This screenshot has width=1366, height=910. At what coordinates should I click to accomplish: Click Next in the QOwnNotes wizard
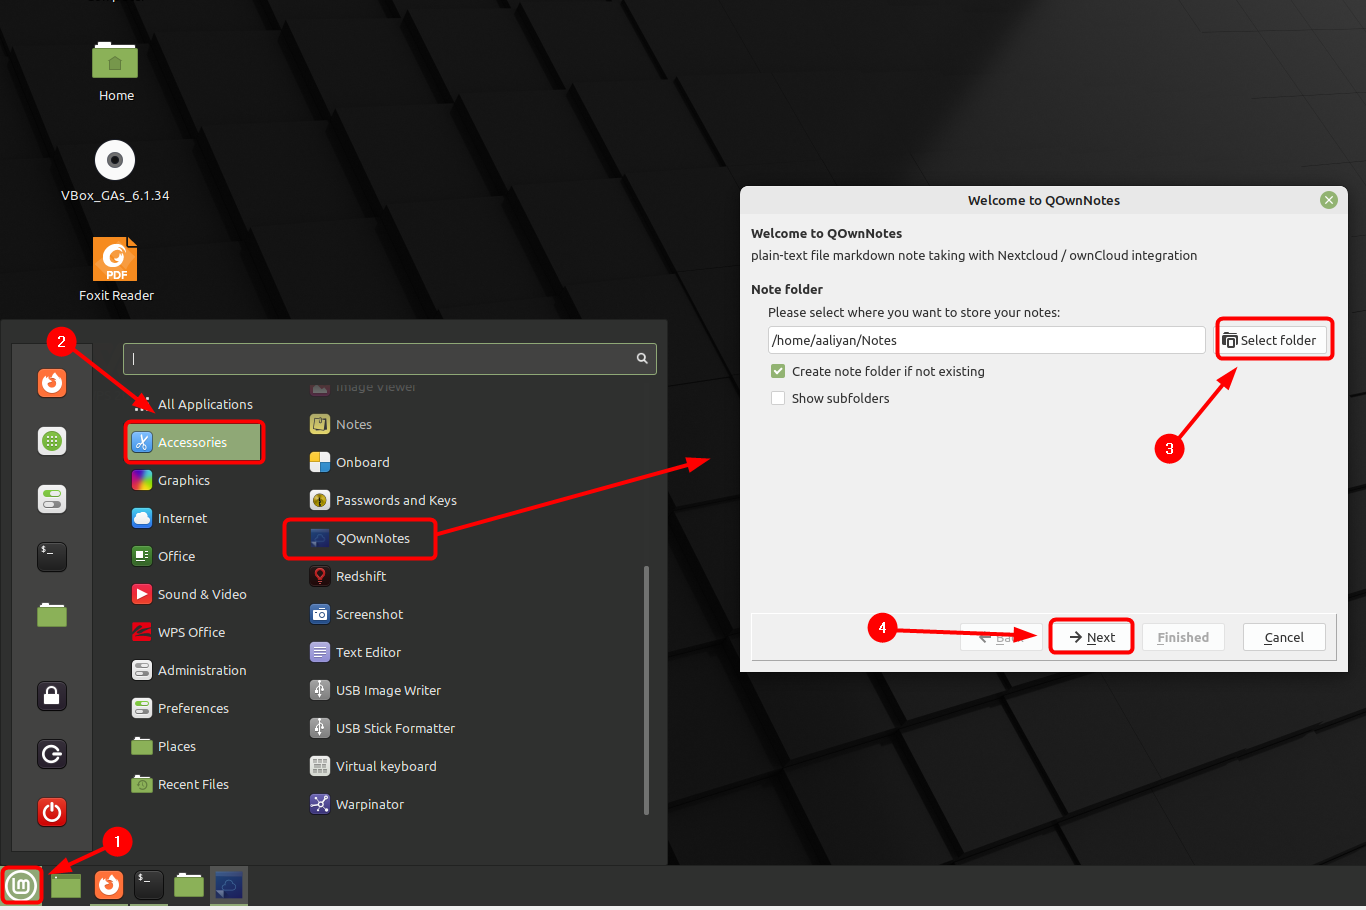(x=1091, y=637)
